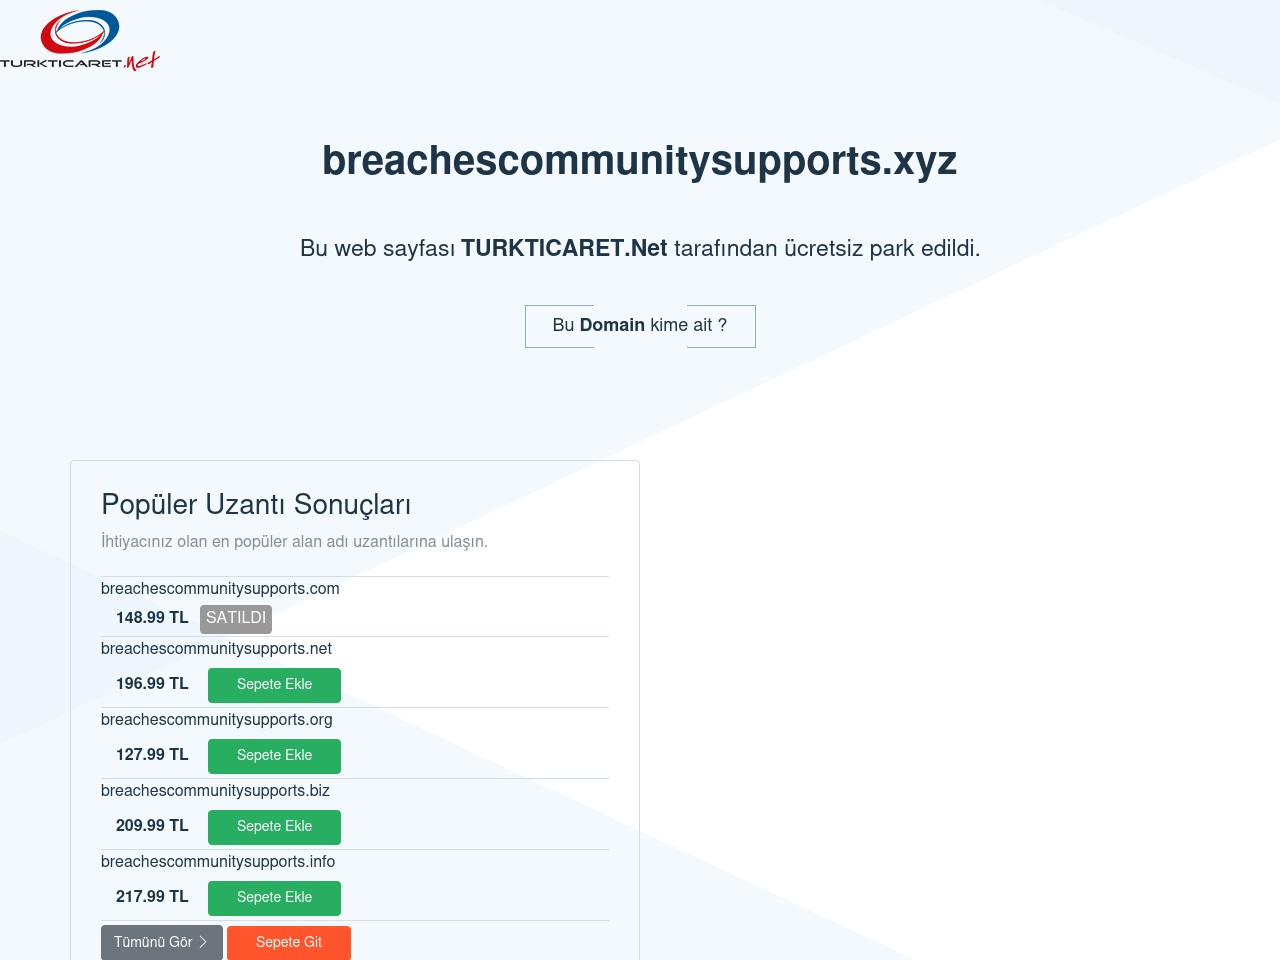Click the chevron arrow on Tümünü Gör
Screen dimensions: 1280x960
point(203,942)
